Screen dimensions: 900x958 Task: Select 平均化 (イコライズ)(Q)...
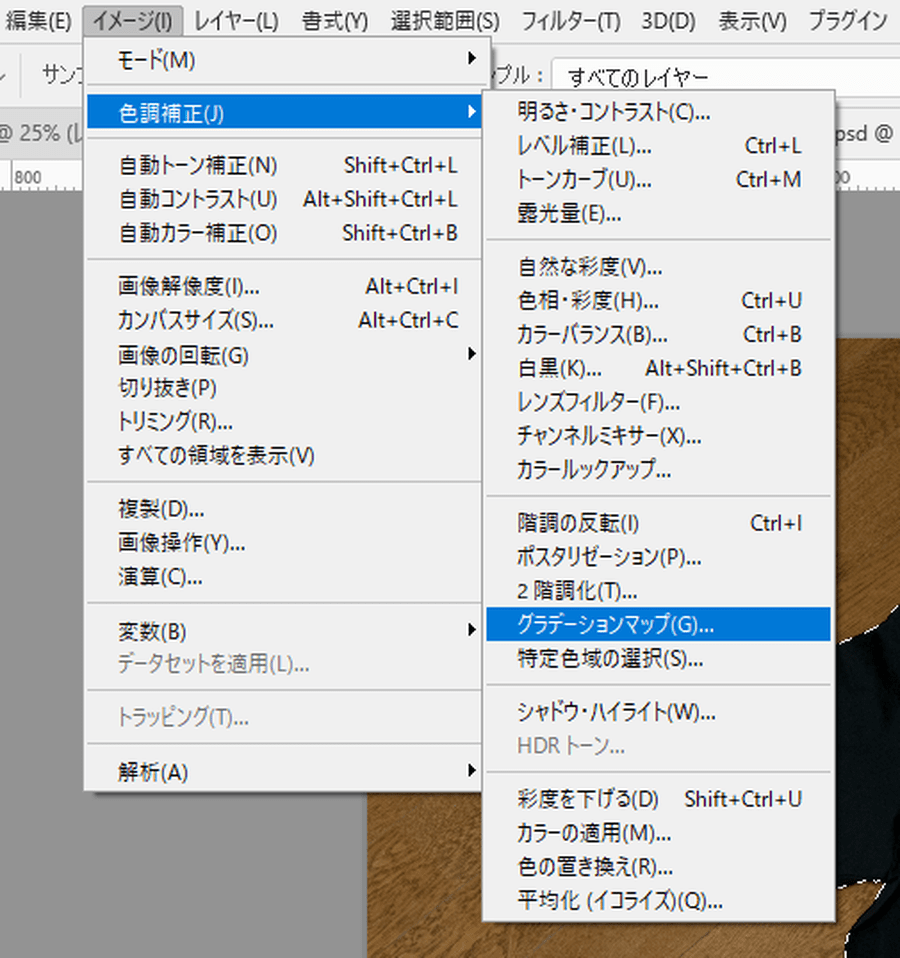point(658,901)
